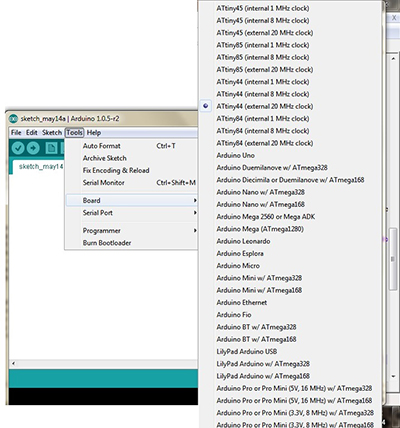The height and width of the screenshot is (428, 400).
Task: Expand the Board submenu
Action: coord(131,200)
